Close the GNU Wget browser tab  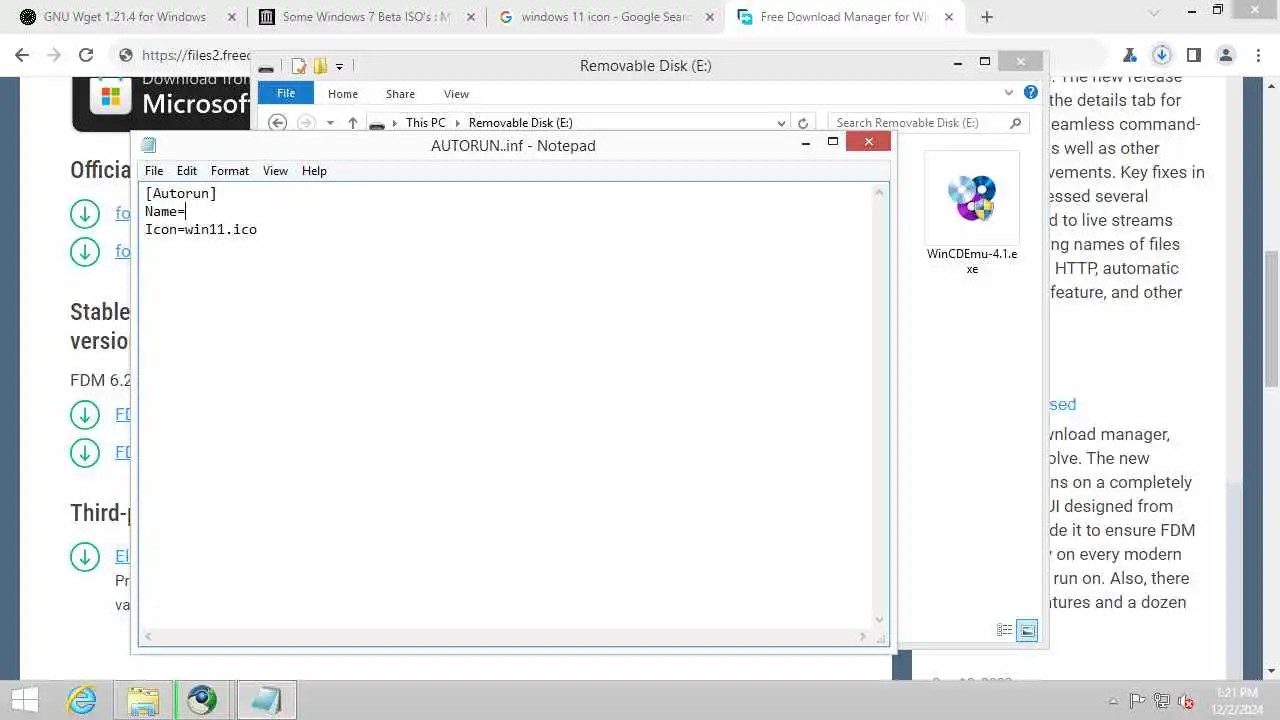[x=231, y=17]
